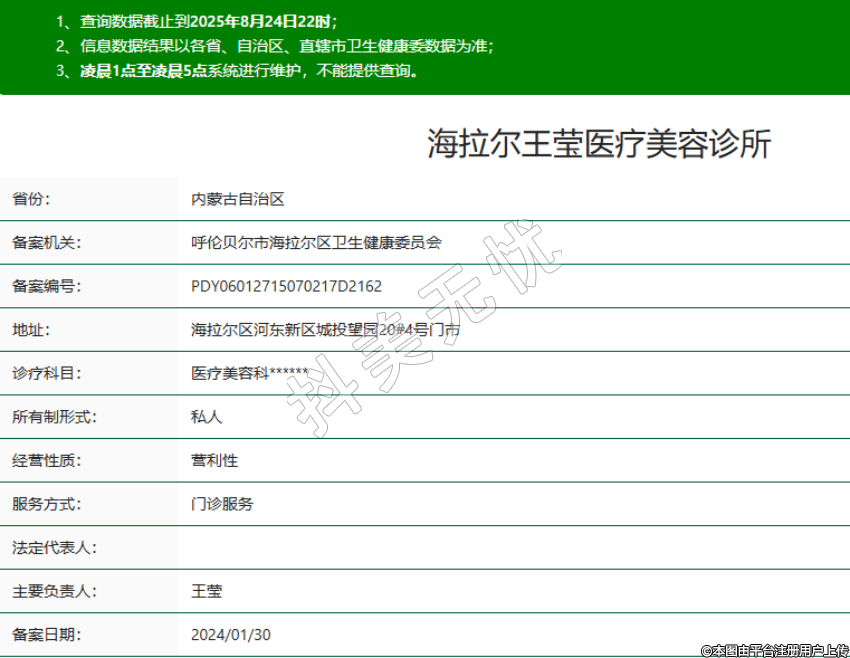Click the business nature value 营利性

214,461
